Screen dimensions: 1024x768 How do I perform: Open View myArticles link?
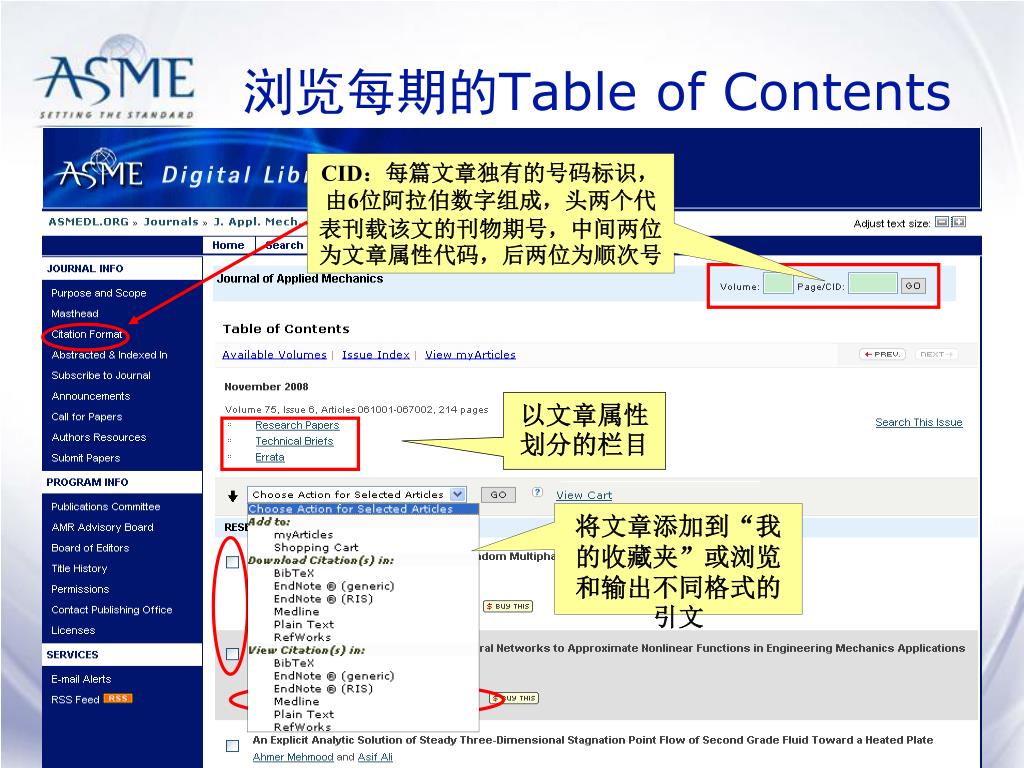pyautogui.click(x=470, y=355)
